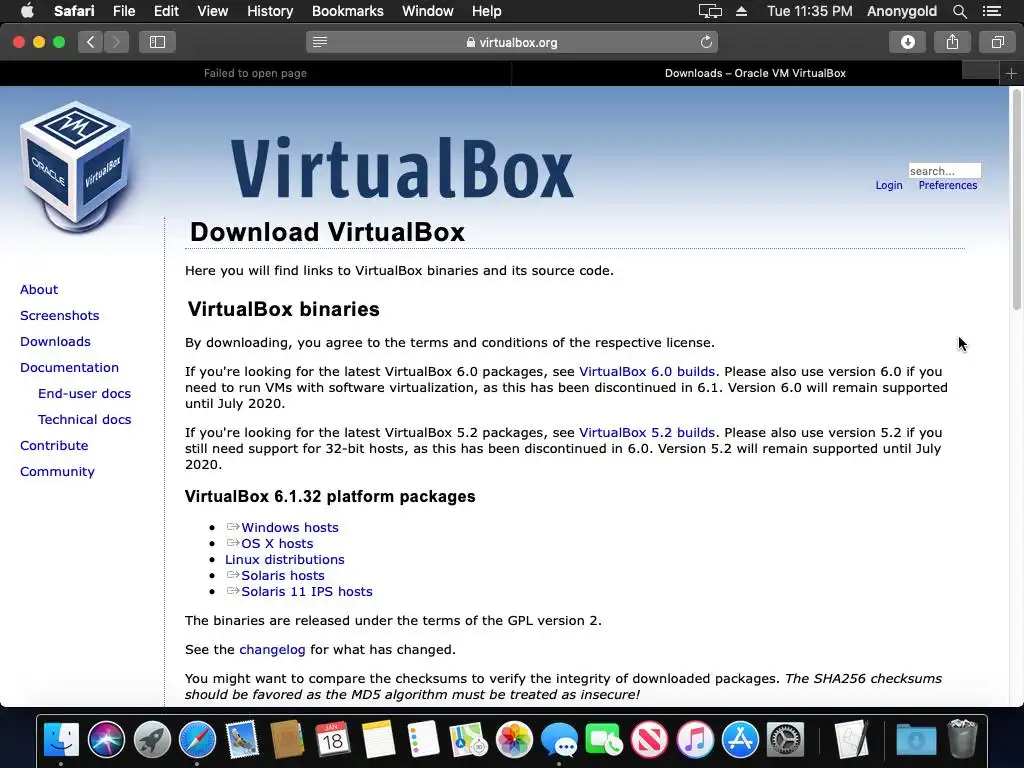Open App Store from the Dock
Screen dimensions: 1024x768
(x=740, y=740)
